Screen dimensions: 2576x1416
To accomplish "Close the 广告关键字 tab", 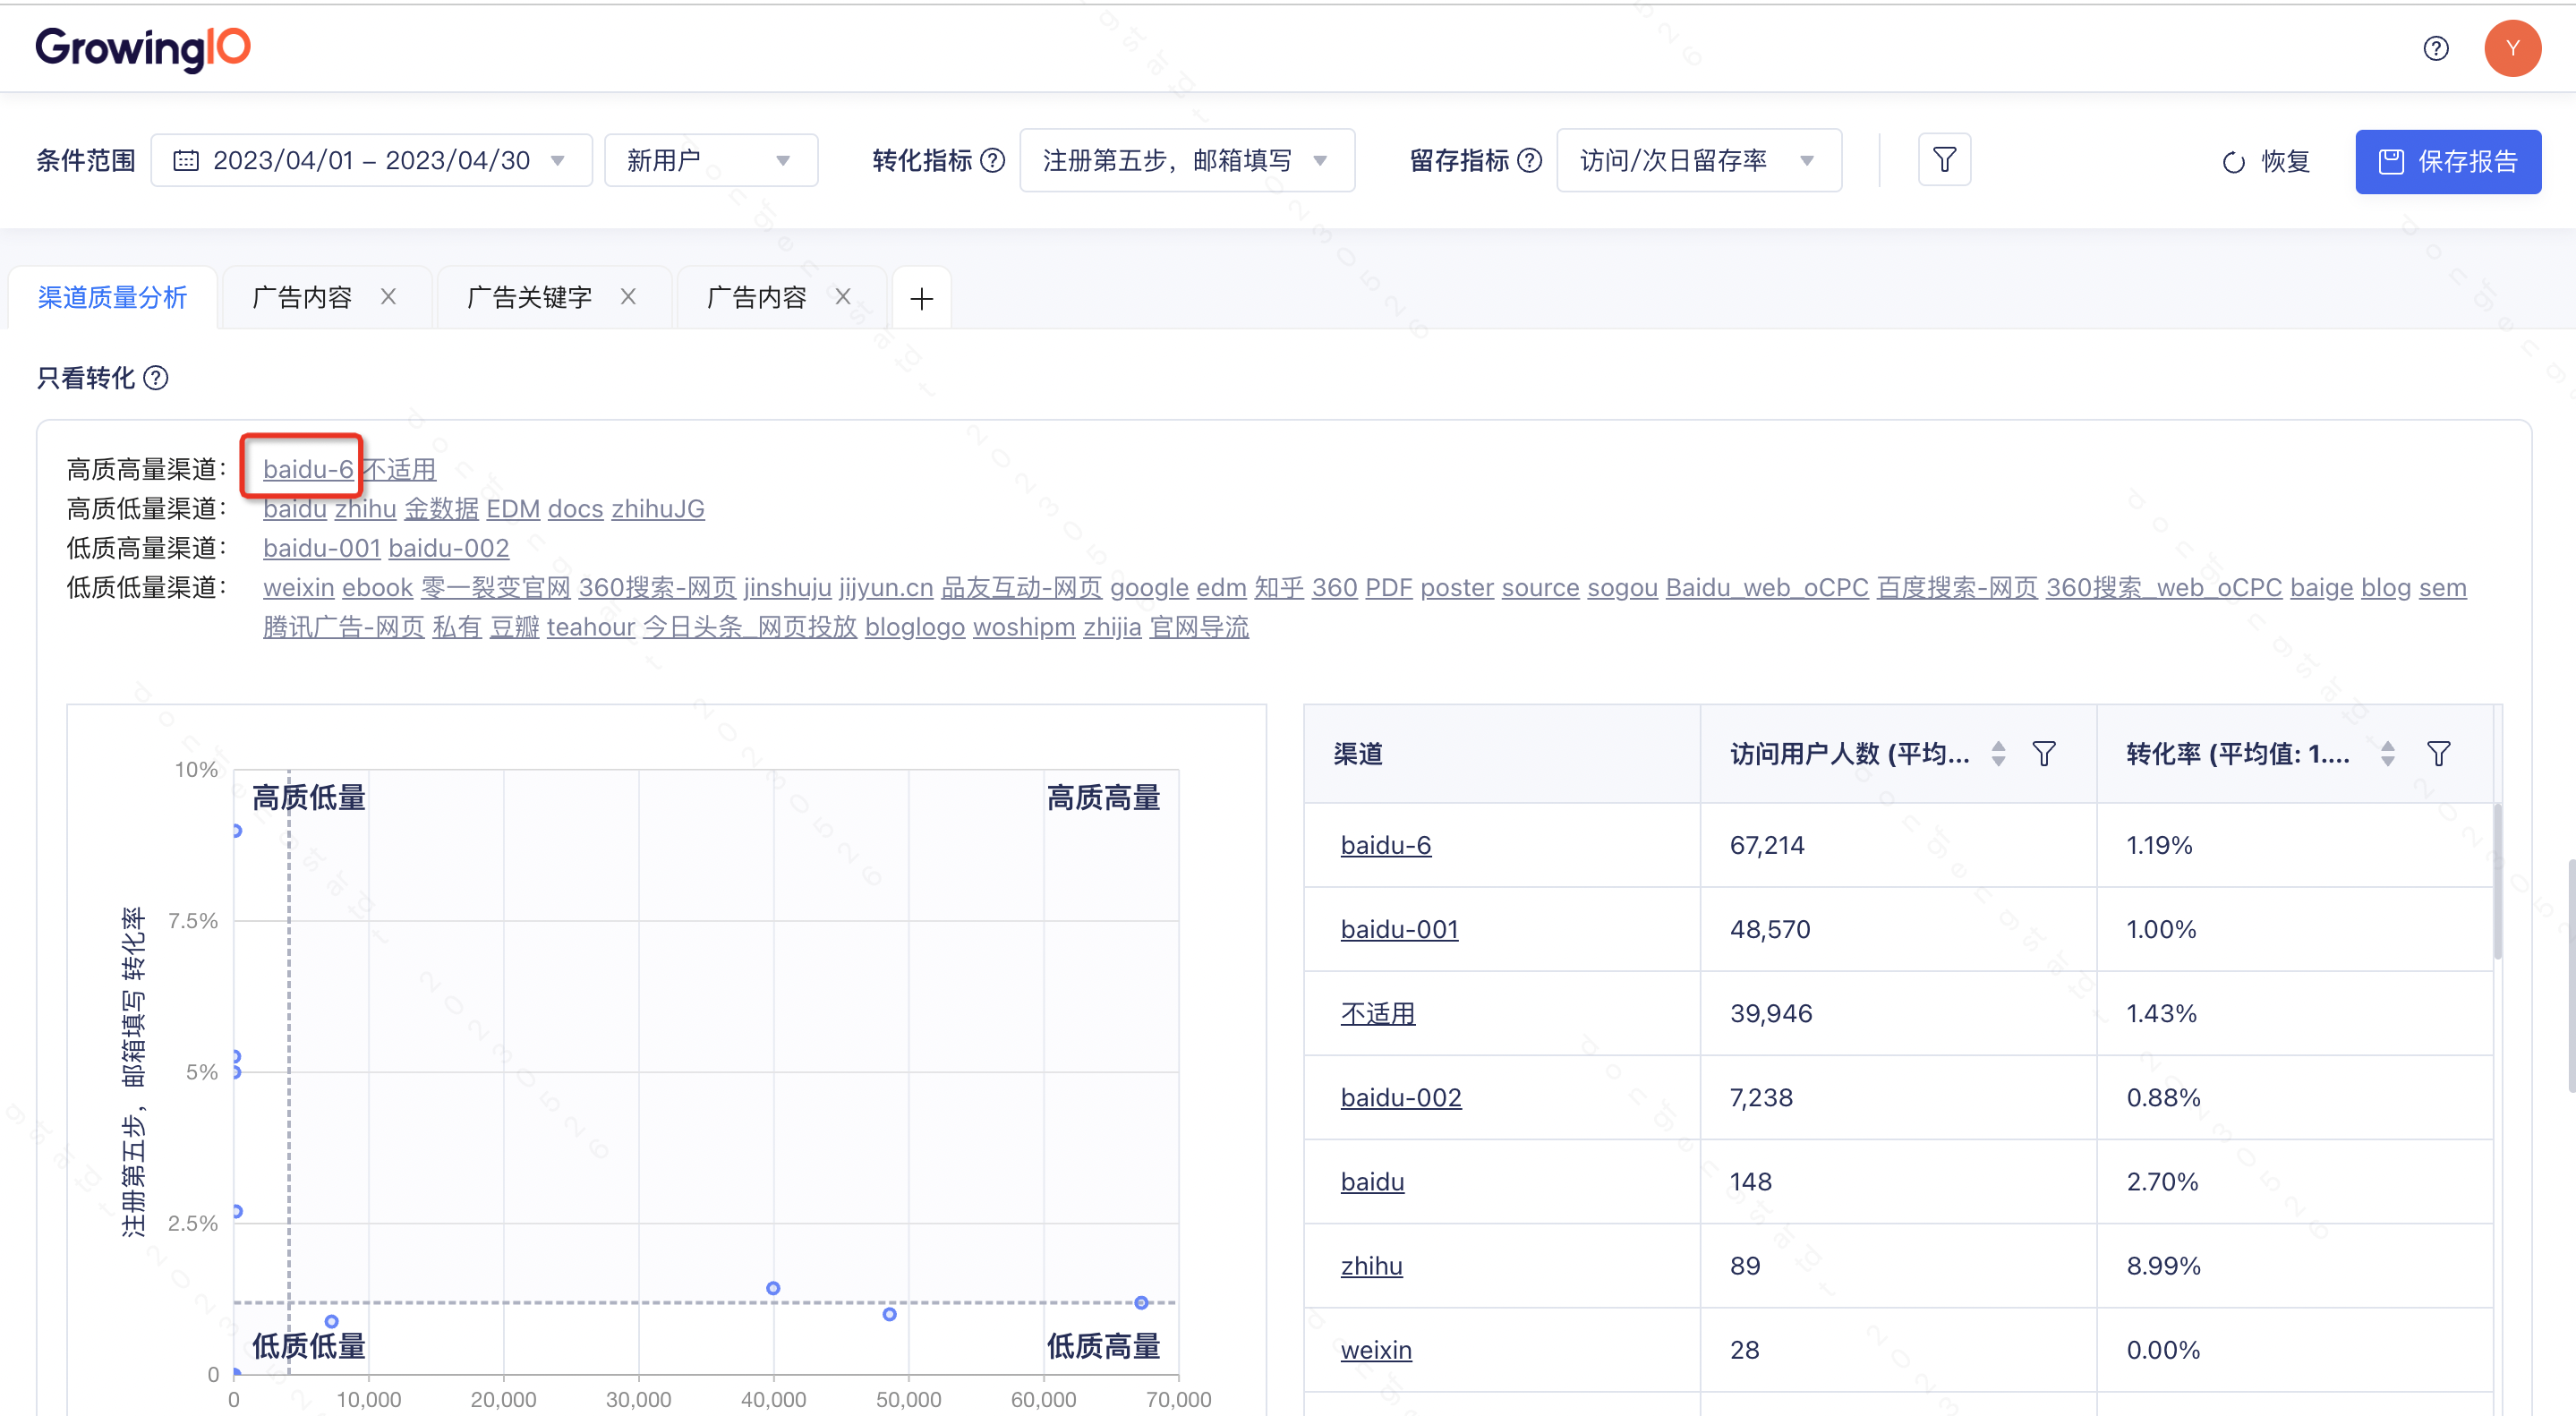I will 628,297.
